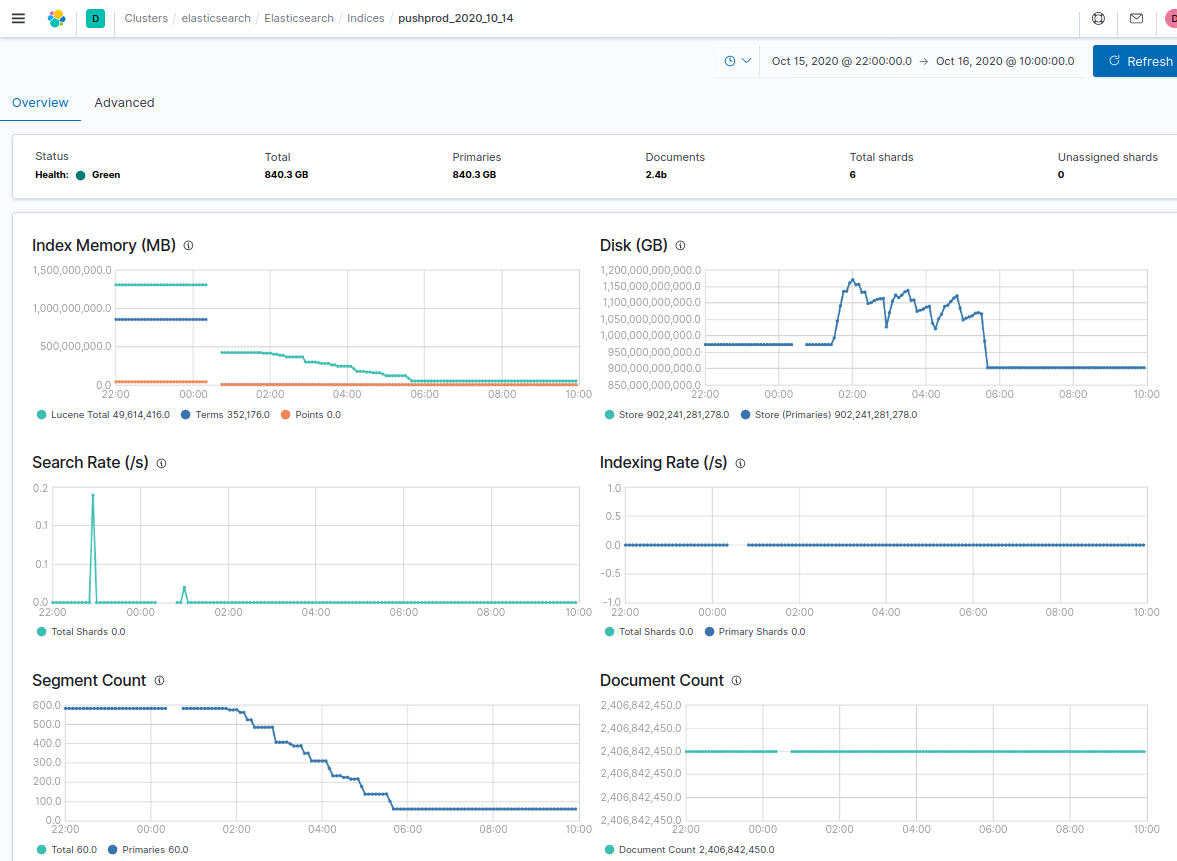
Task: Go to Indices breadcrumb link
Action: (x=366, y=18)
